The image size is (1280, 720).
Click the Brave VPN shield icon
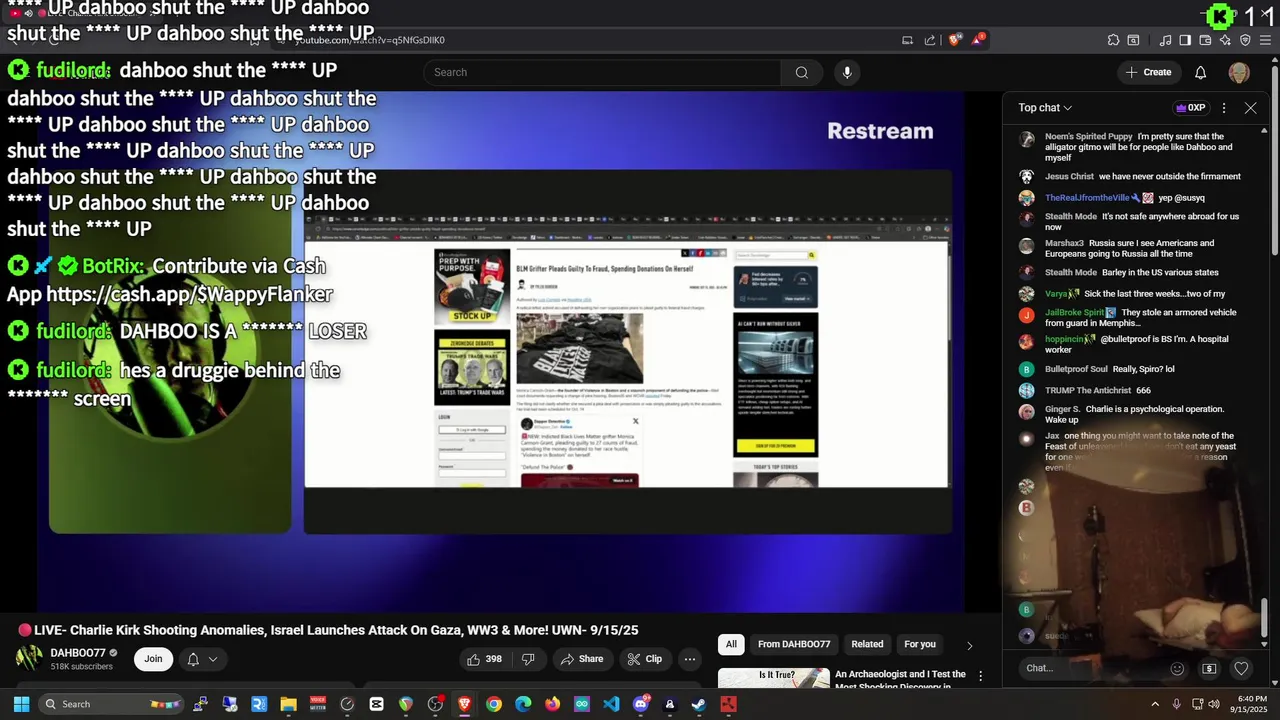coord(1245,40)
